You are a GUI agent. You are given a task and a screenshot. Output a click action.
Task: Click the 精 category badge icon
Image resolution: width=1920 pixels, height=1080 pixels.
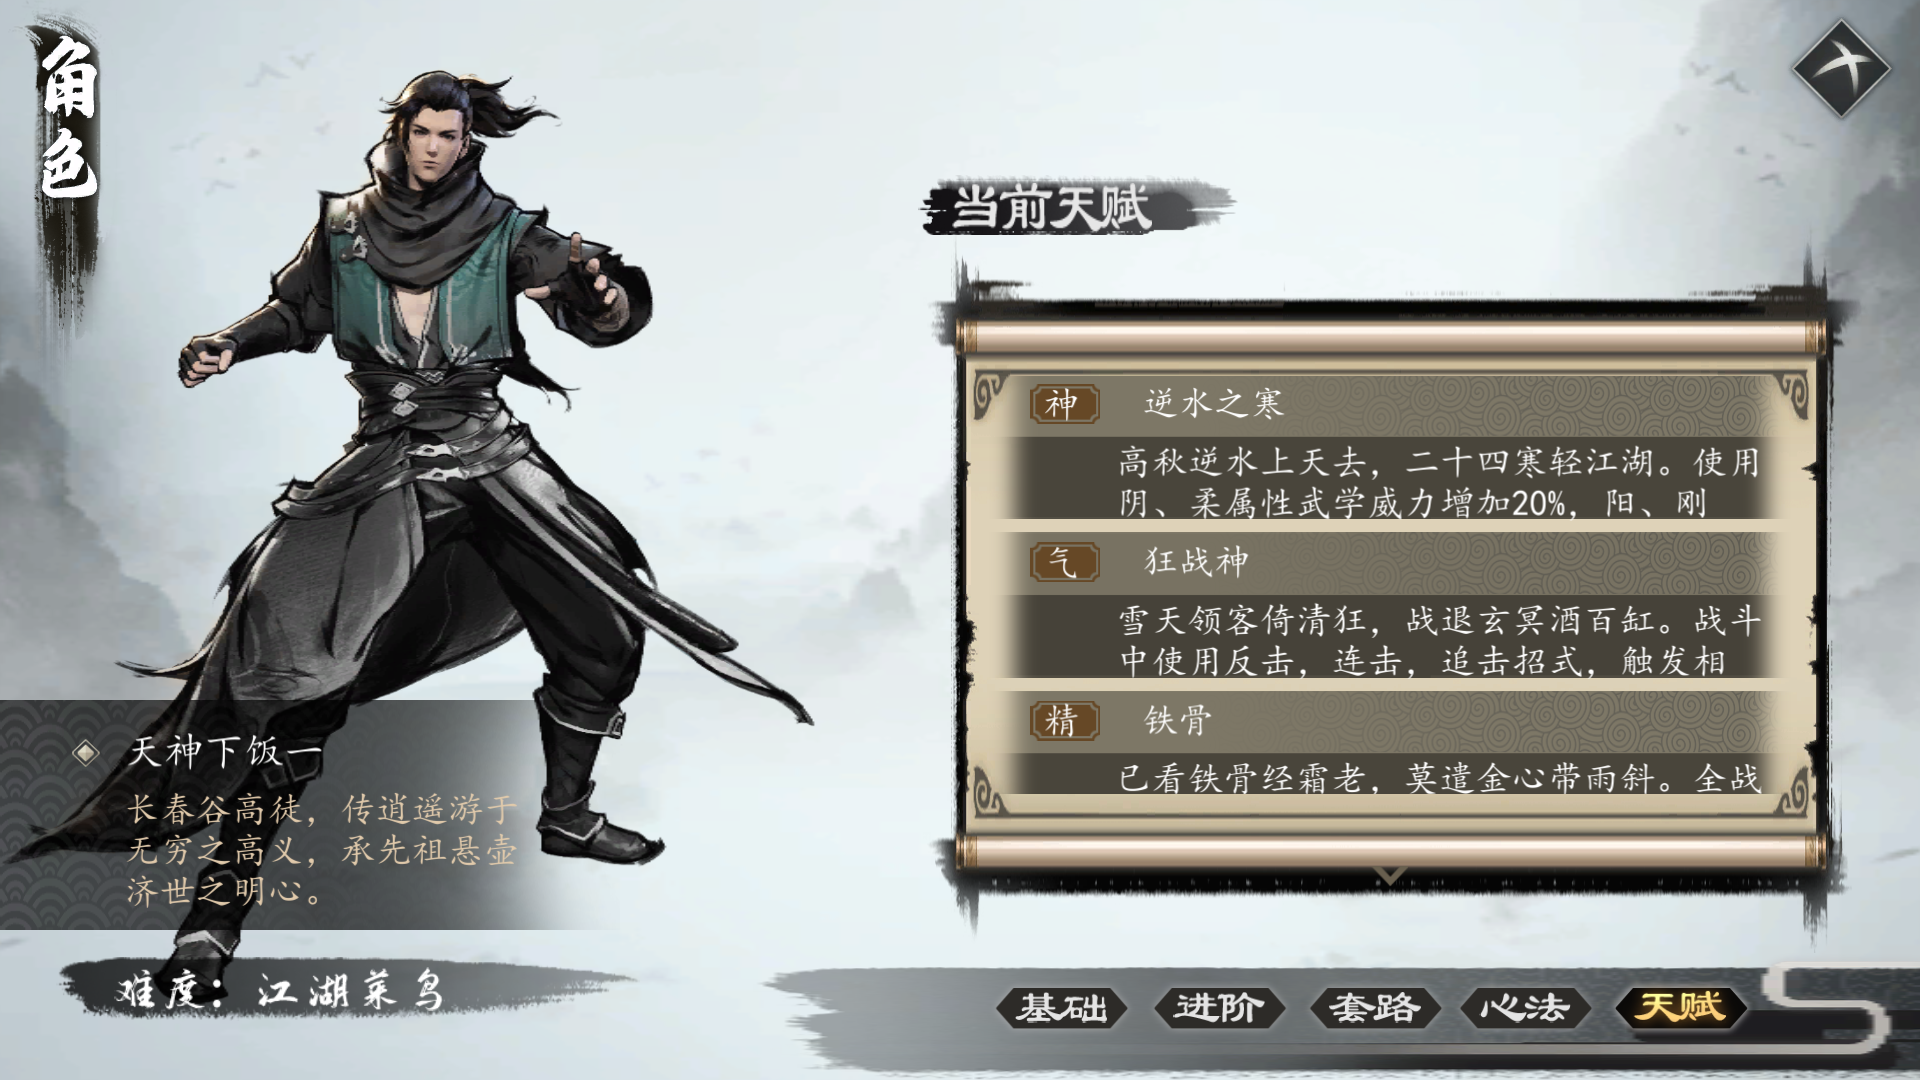pyautogui.click(x=1064, y=720)
